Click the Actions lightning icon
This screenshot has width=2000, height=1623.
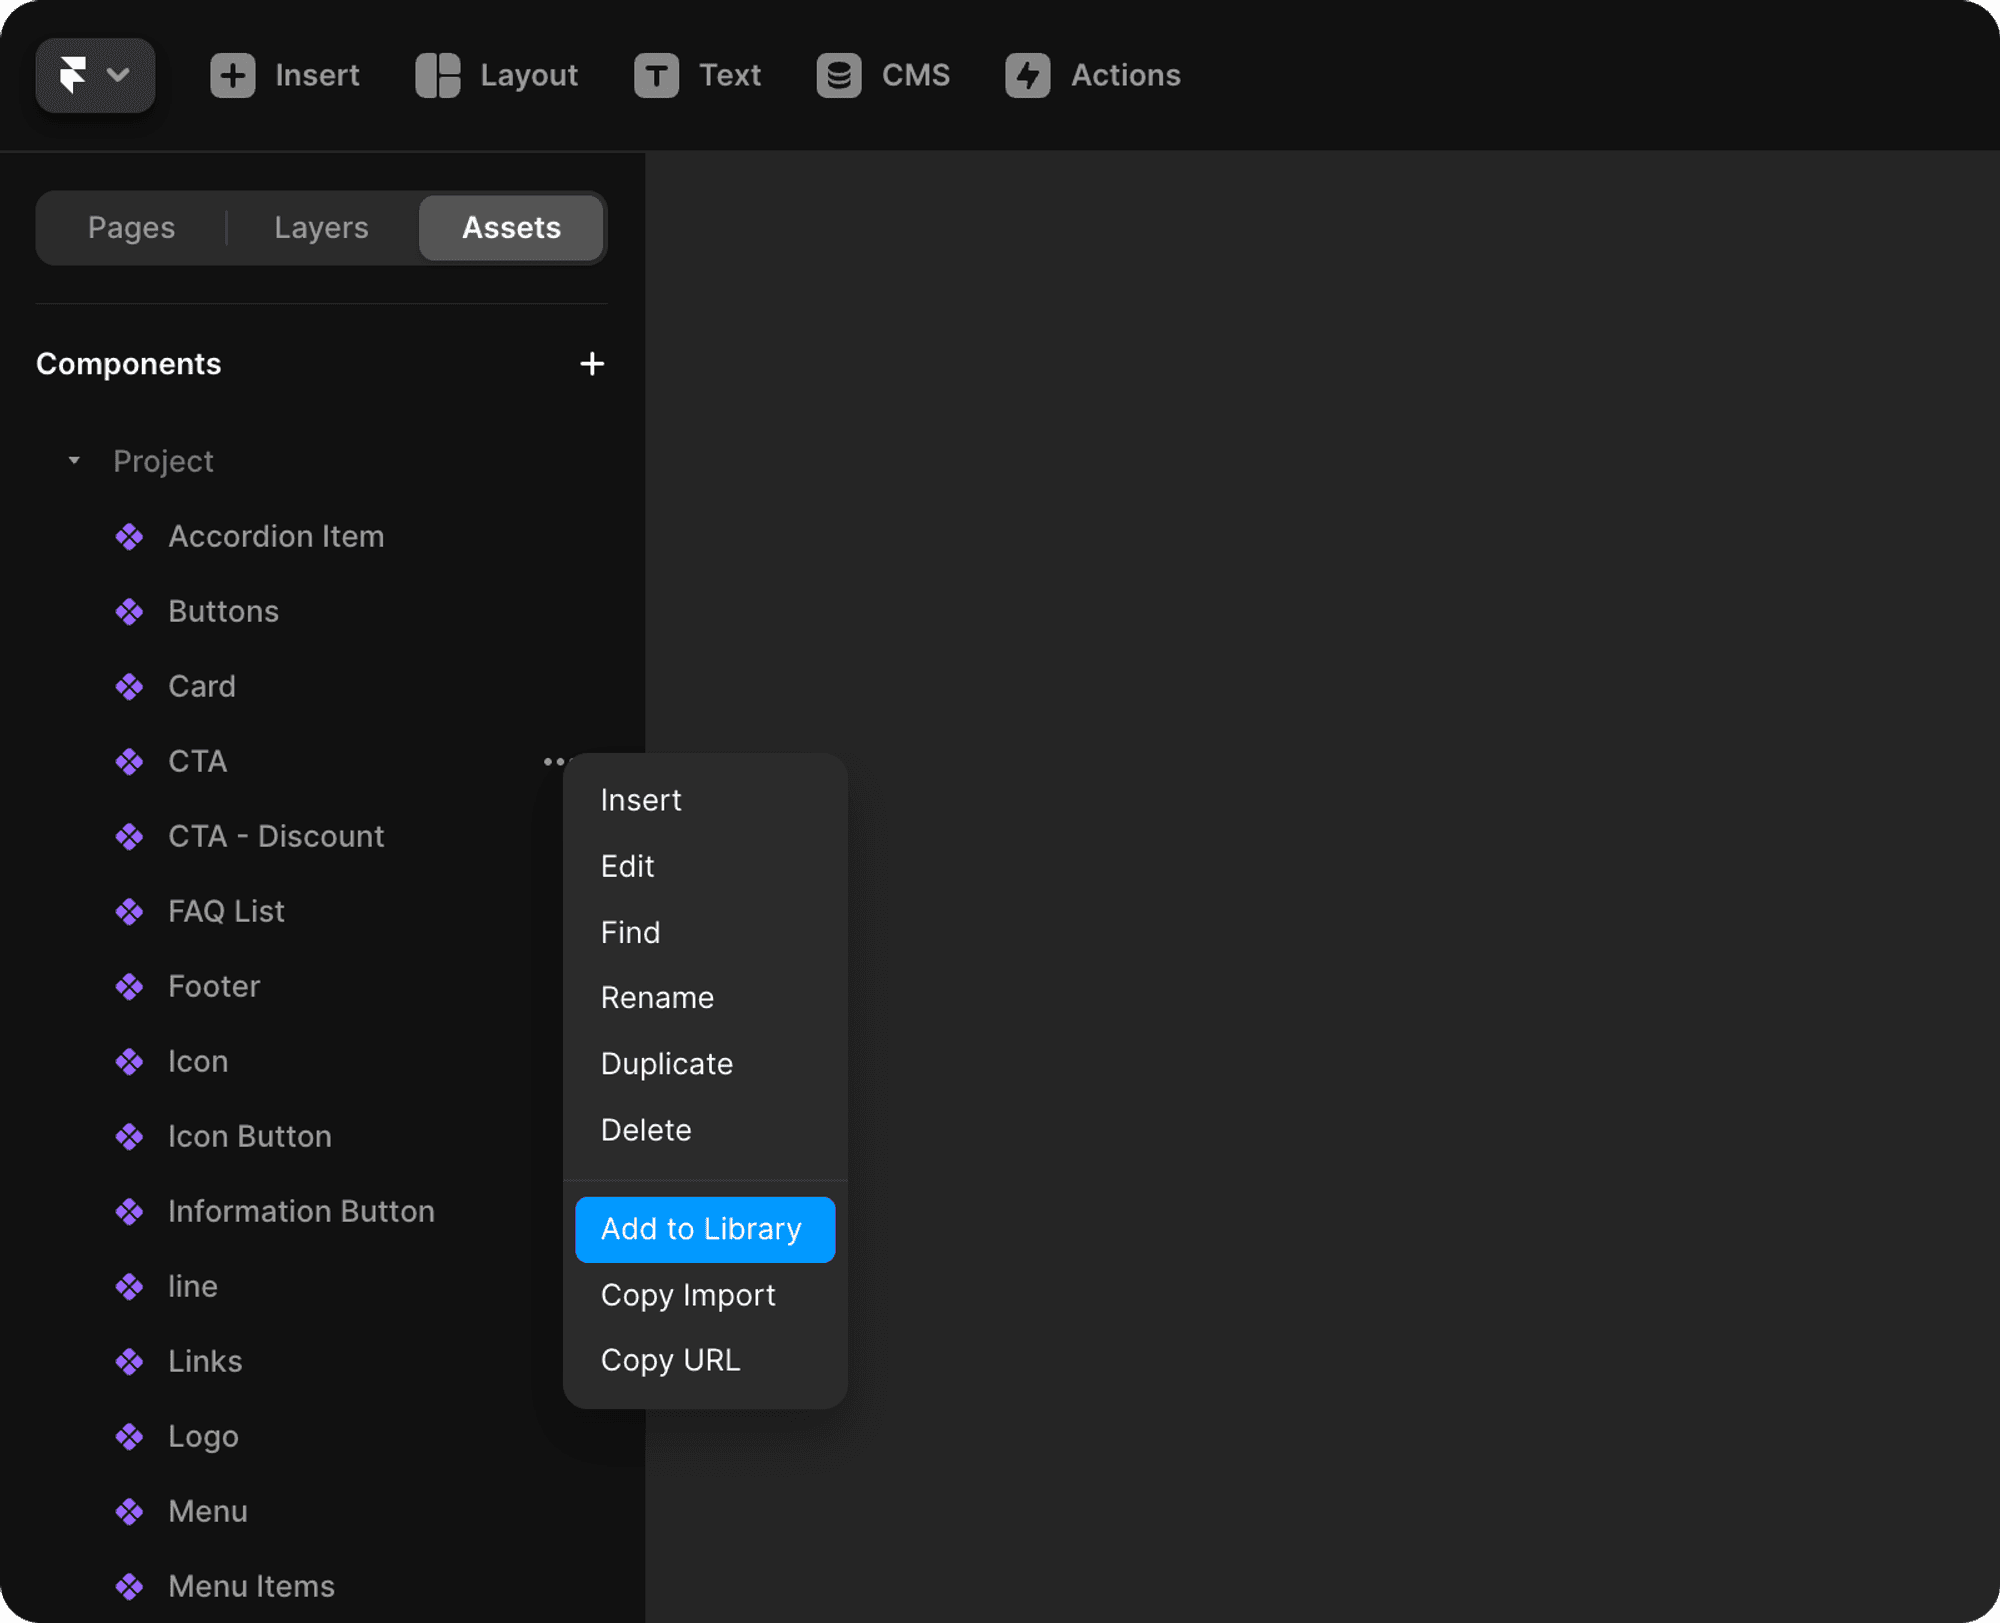click(1027, 75)
